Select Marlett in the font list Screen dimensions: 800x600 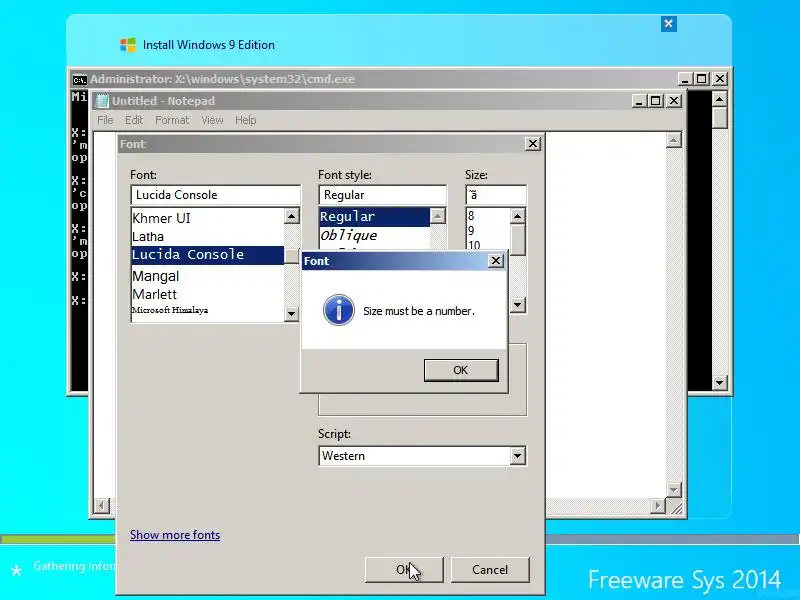[207, 294]
